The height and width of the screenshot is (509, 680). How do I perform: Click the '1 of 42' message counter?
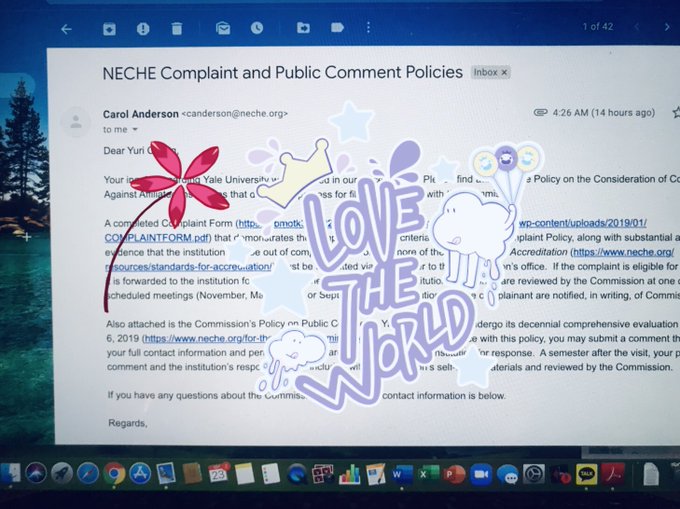coord(598,26)
